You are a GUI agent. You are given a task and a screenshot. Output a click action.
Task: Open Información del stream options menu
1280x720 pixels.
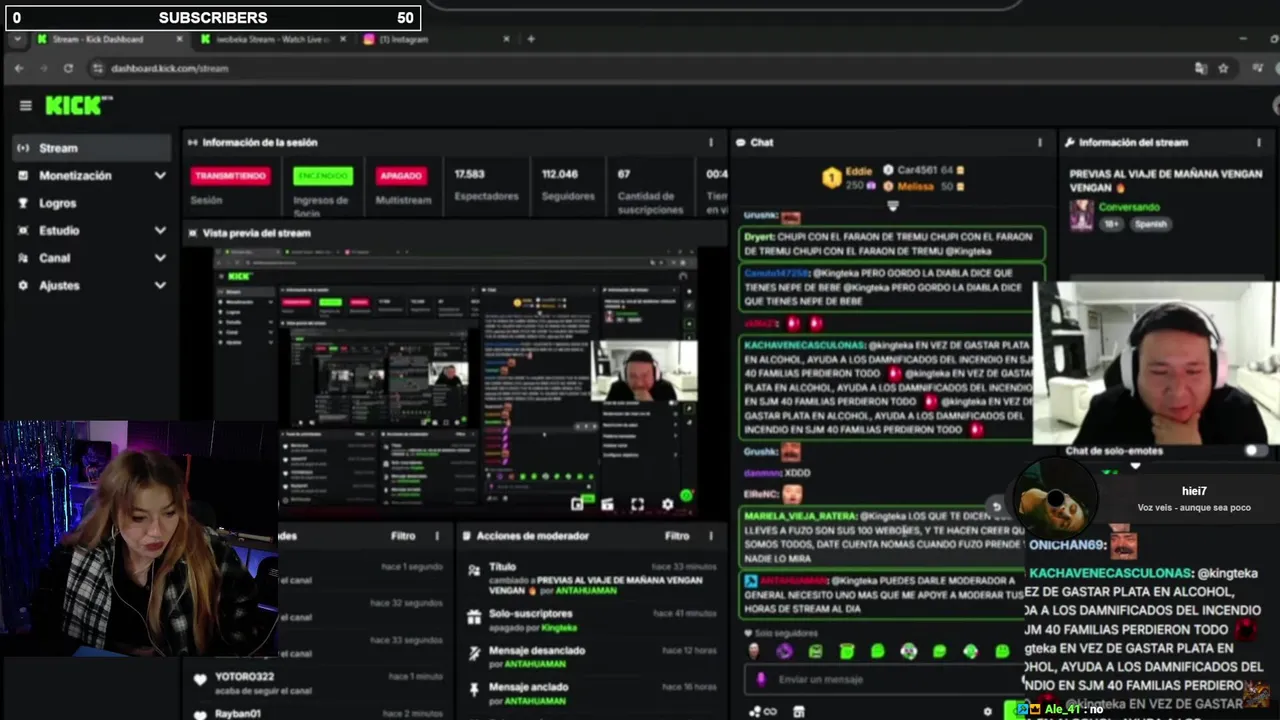point(1258,142)
